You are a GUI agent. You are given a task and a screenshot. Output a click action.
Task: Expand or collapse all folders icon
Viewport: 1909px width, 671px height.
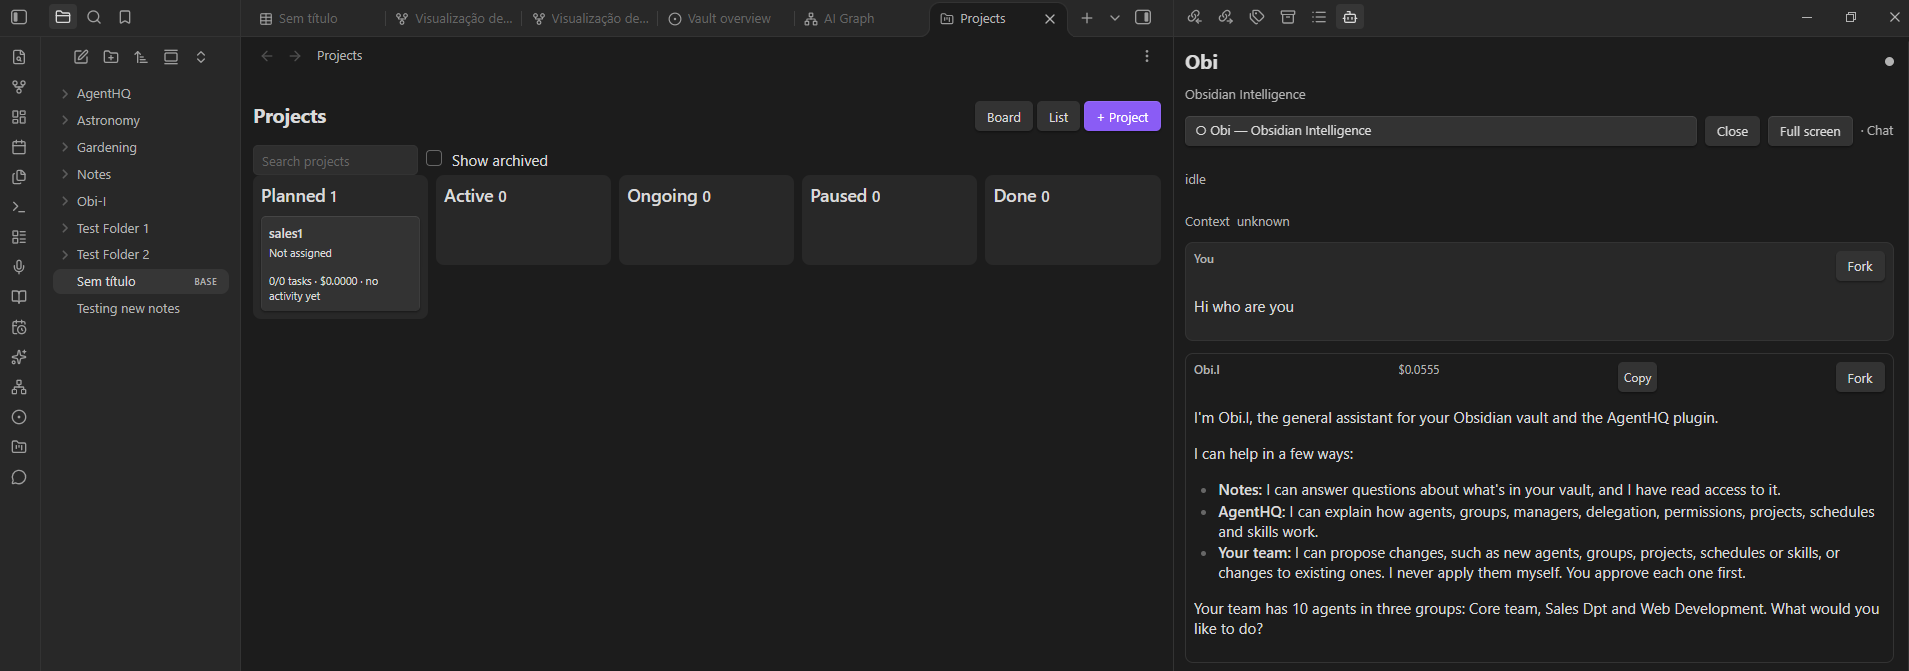tap(201, 57)
